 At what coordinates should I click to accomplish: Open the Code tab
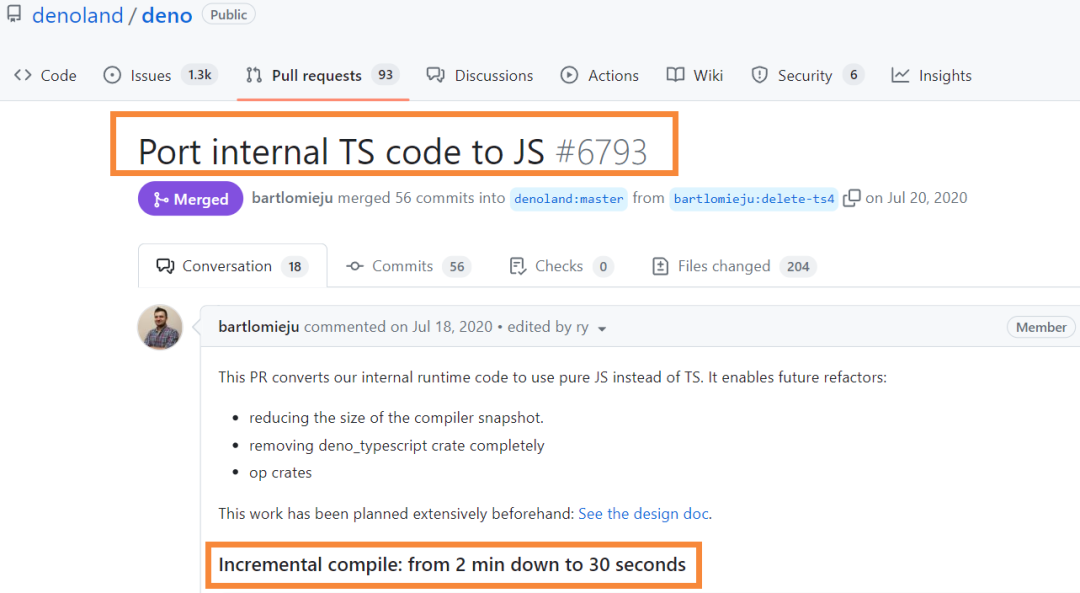pyautogui.click(x=45, y=75)
